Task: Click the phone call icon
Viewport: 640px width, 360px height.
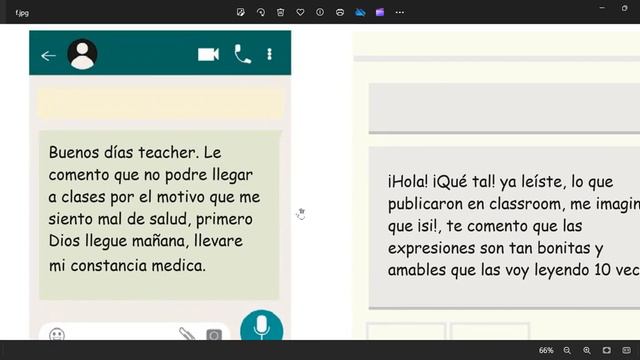Action: pos(243,54)
